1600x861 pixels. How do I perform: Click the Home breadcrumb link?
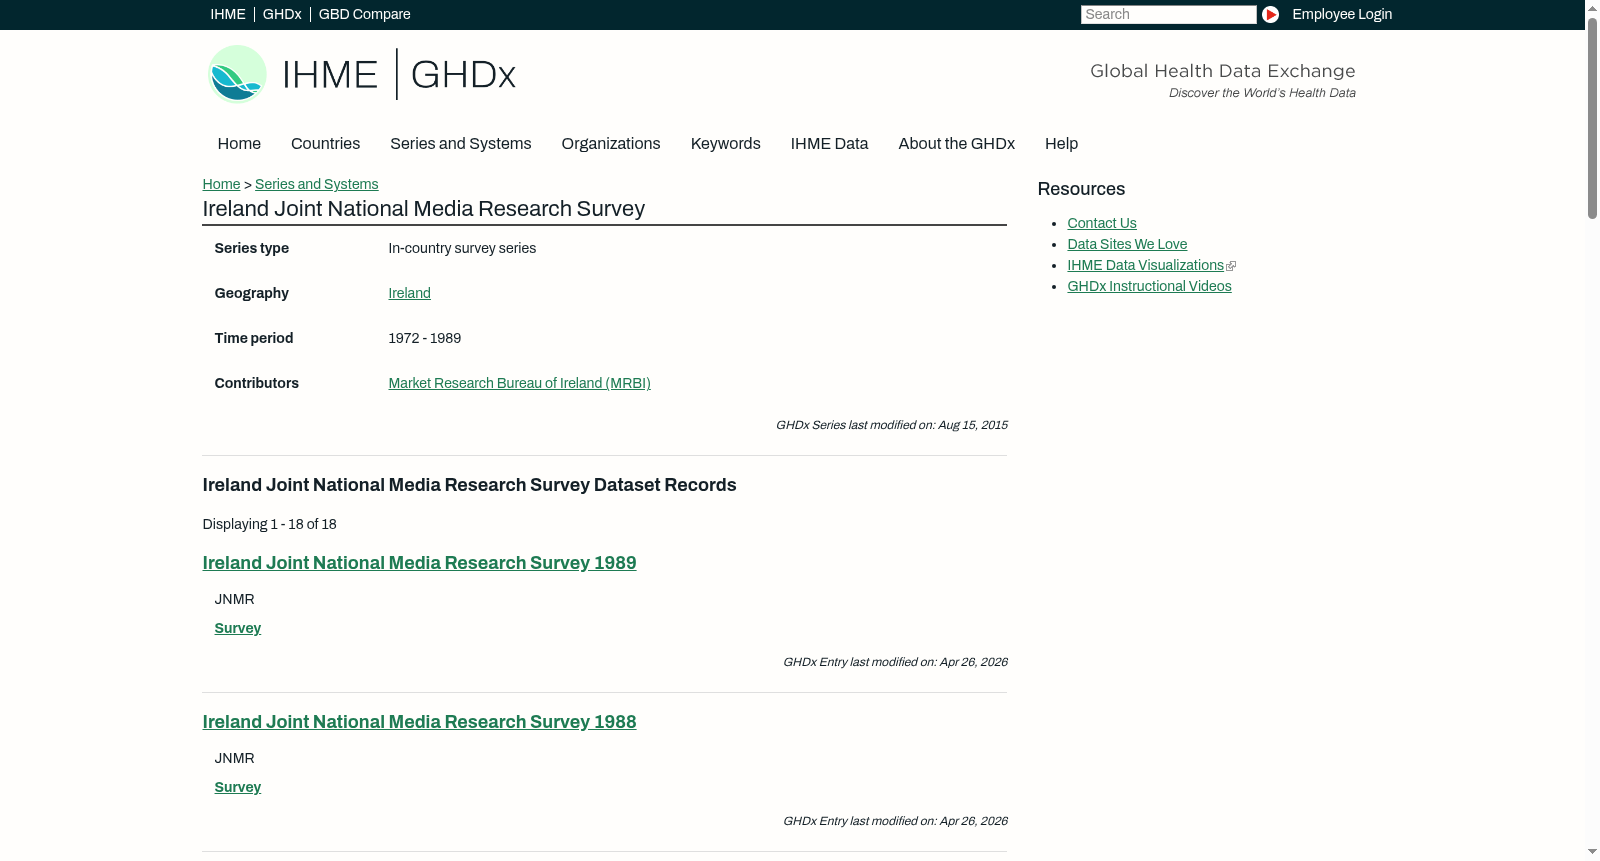click(x=221, y=184)
